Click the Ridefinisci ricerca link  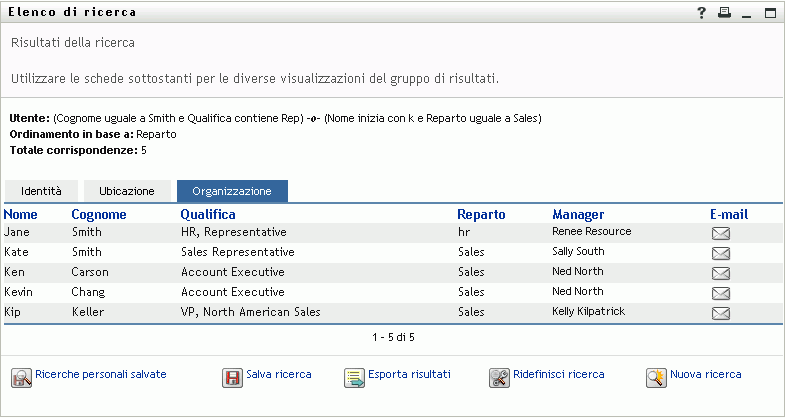(558, 374)
